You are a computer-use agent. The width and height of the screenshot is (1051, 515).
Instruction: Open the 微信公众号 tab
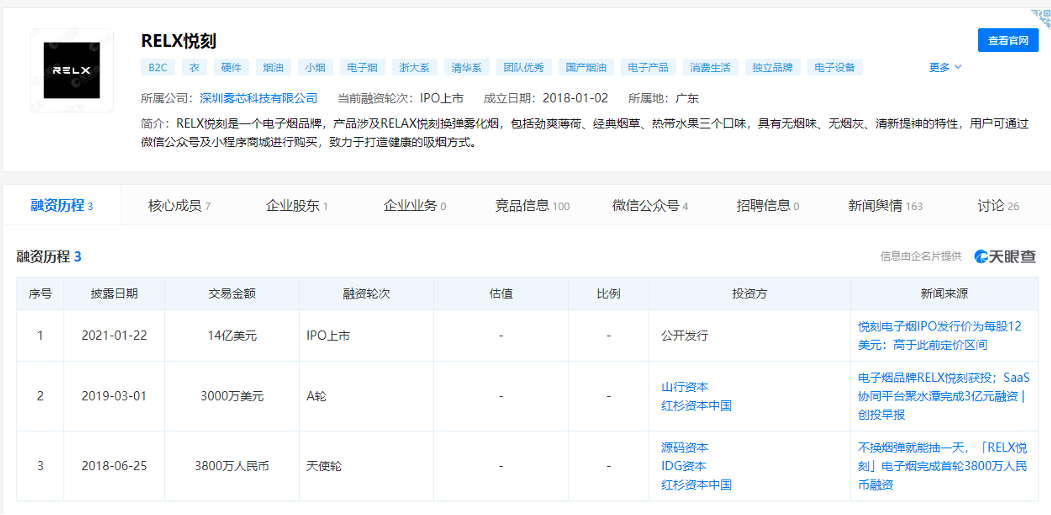coord(650,206)
